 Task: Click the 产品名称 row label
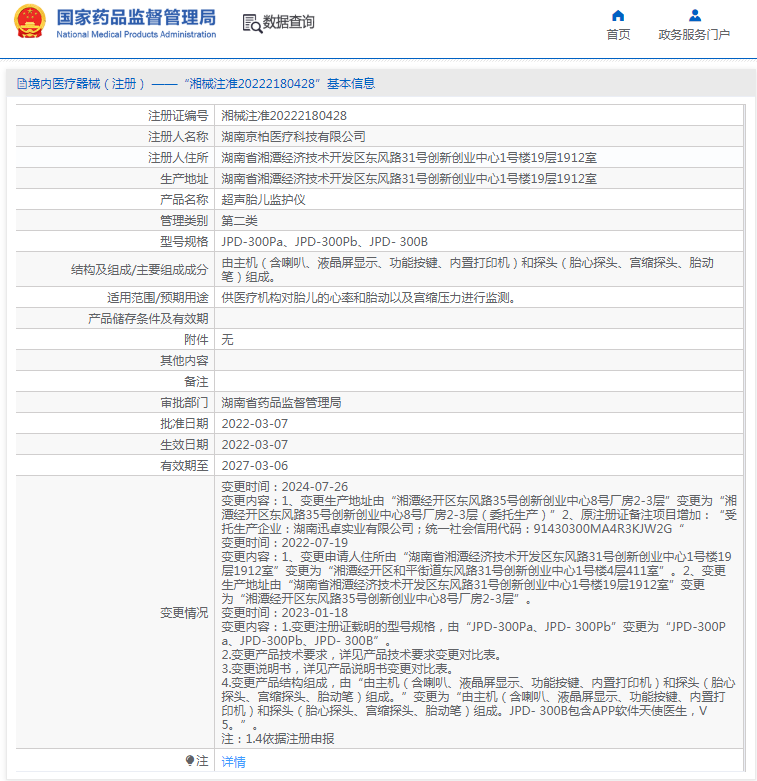click(x=184, y=199)
